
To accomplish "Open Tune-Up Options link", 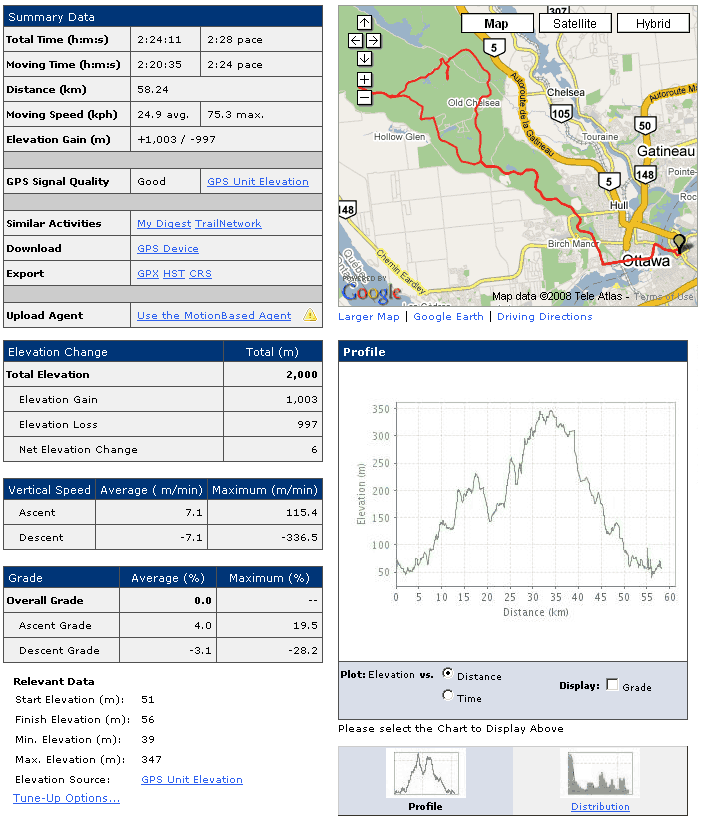I will point(67,798).
